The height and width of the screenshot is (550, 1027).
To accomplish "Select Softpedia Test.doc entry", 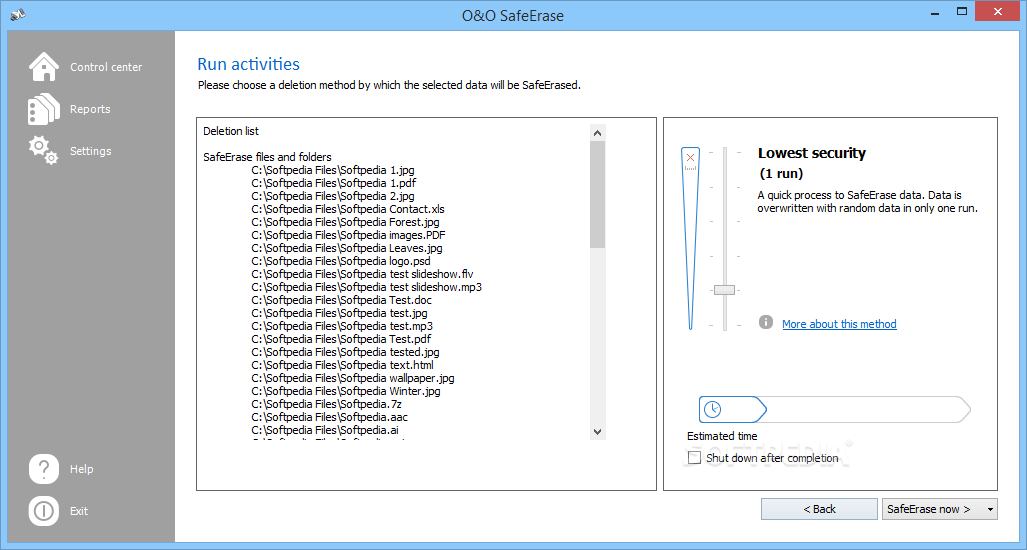I will click(x=341, y=300).
